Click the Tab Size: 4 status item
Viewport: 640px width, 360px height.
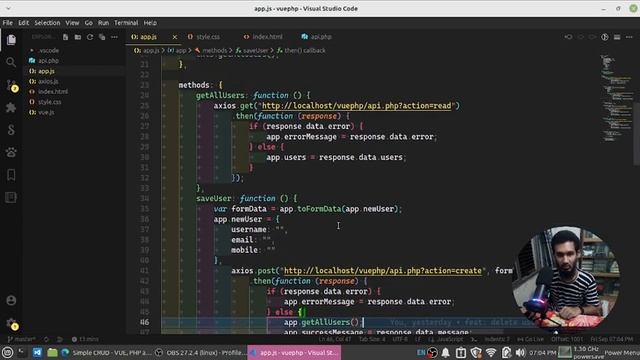tap(372, 339)
